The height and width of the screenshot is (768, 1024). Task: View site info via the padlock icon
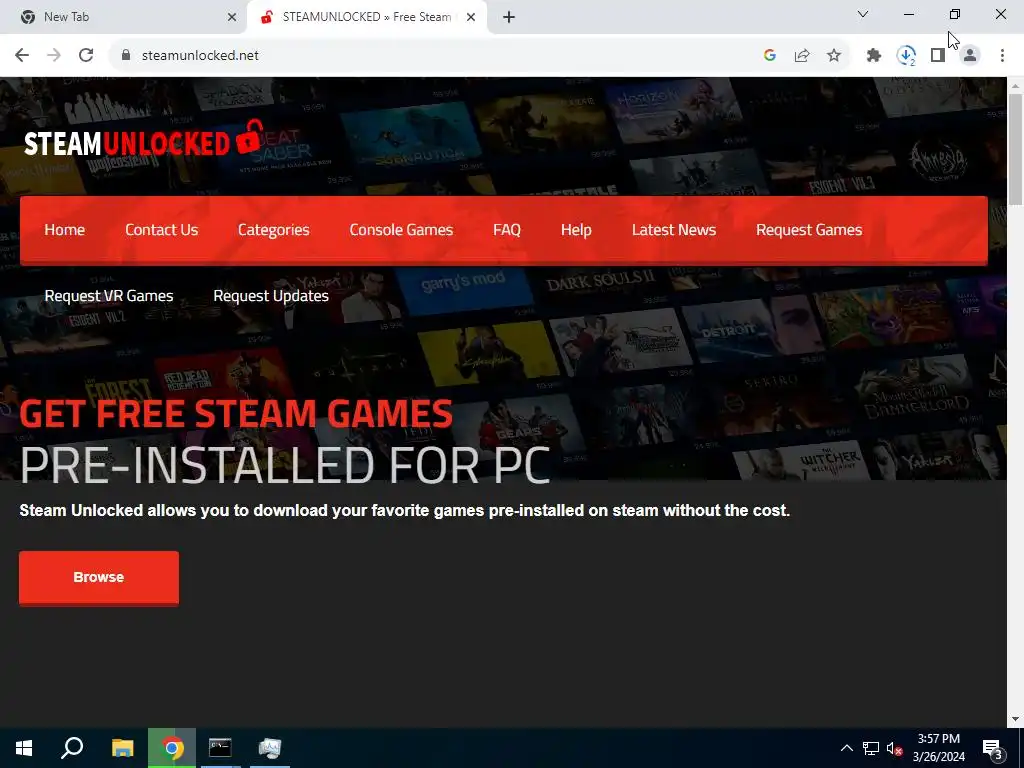pyautogui.click(x=126, y=56)
